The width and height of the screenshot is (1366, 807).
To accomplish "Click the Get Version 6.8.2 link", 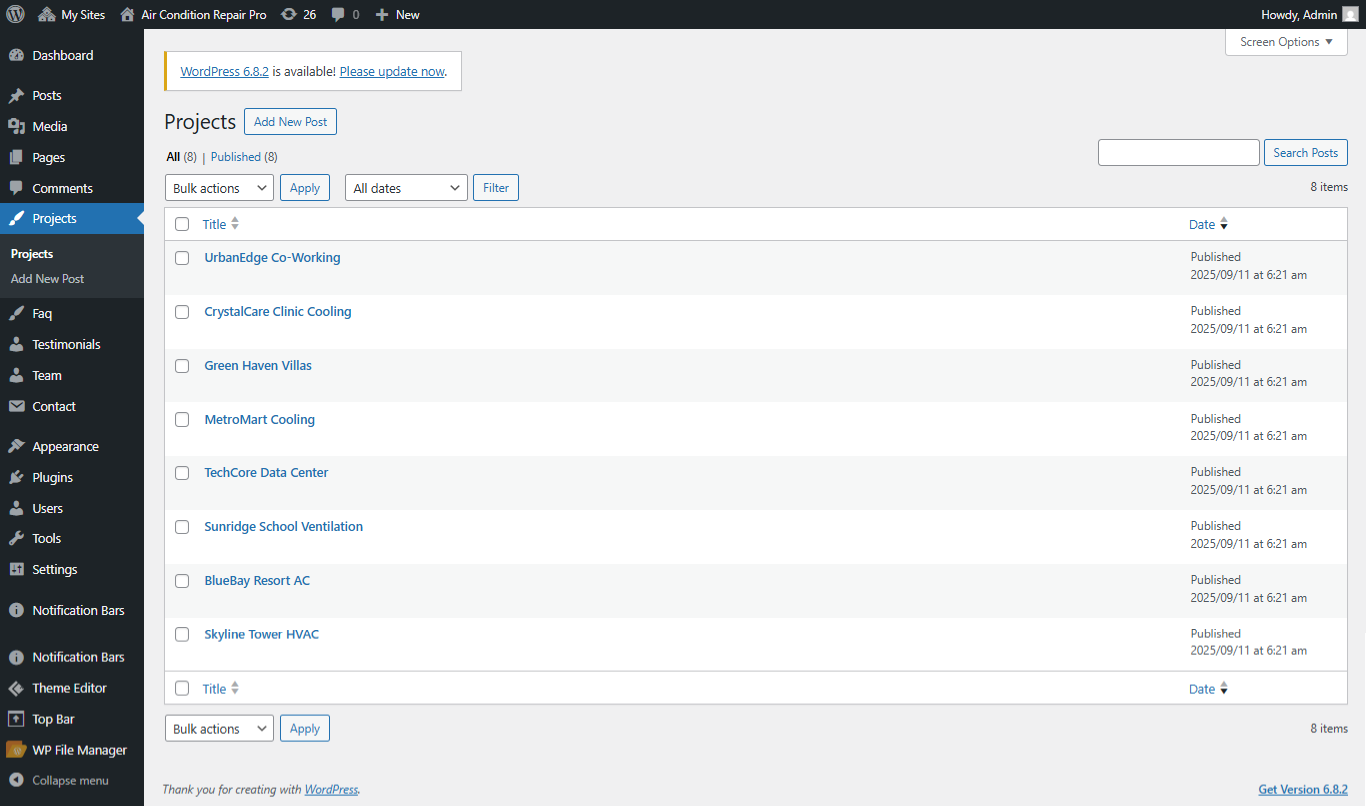I will click(x=1303, y=789).
